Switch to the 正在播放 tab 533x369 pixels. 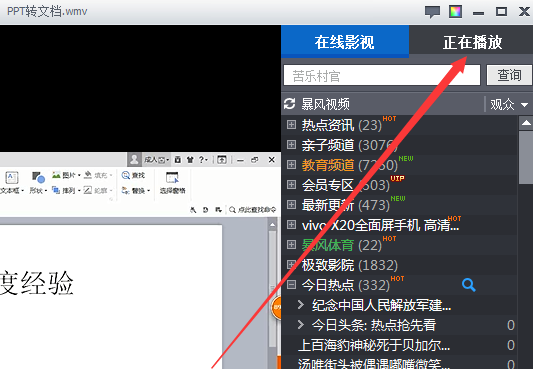[x=472, y=42]
